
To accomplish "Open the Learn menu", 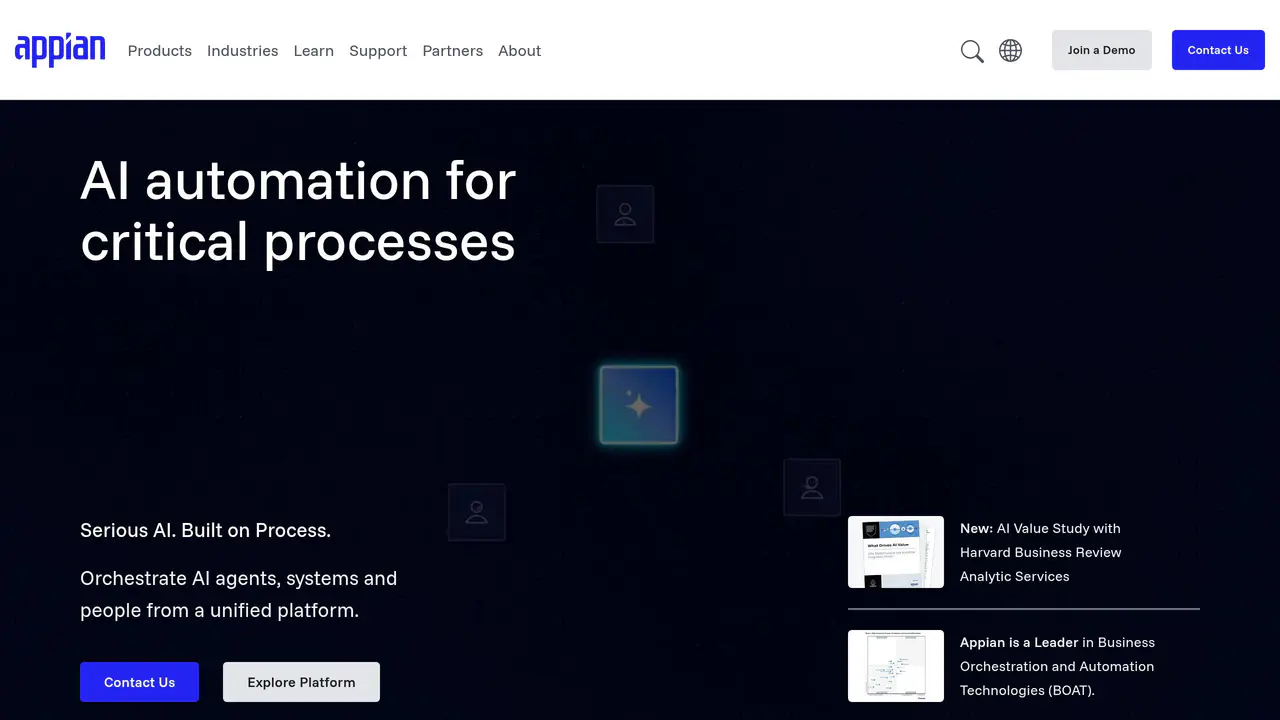I will [x=314, y=51].
